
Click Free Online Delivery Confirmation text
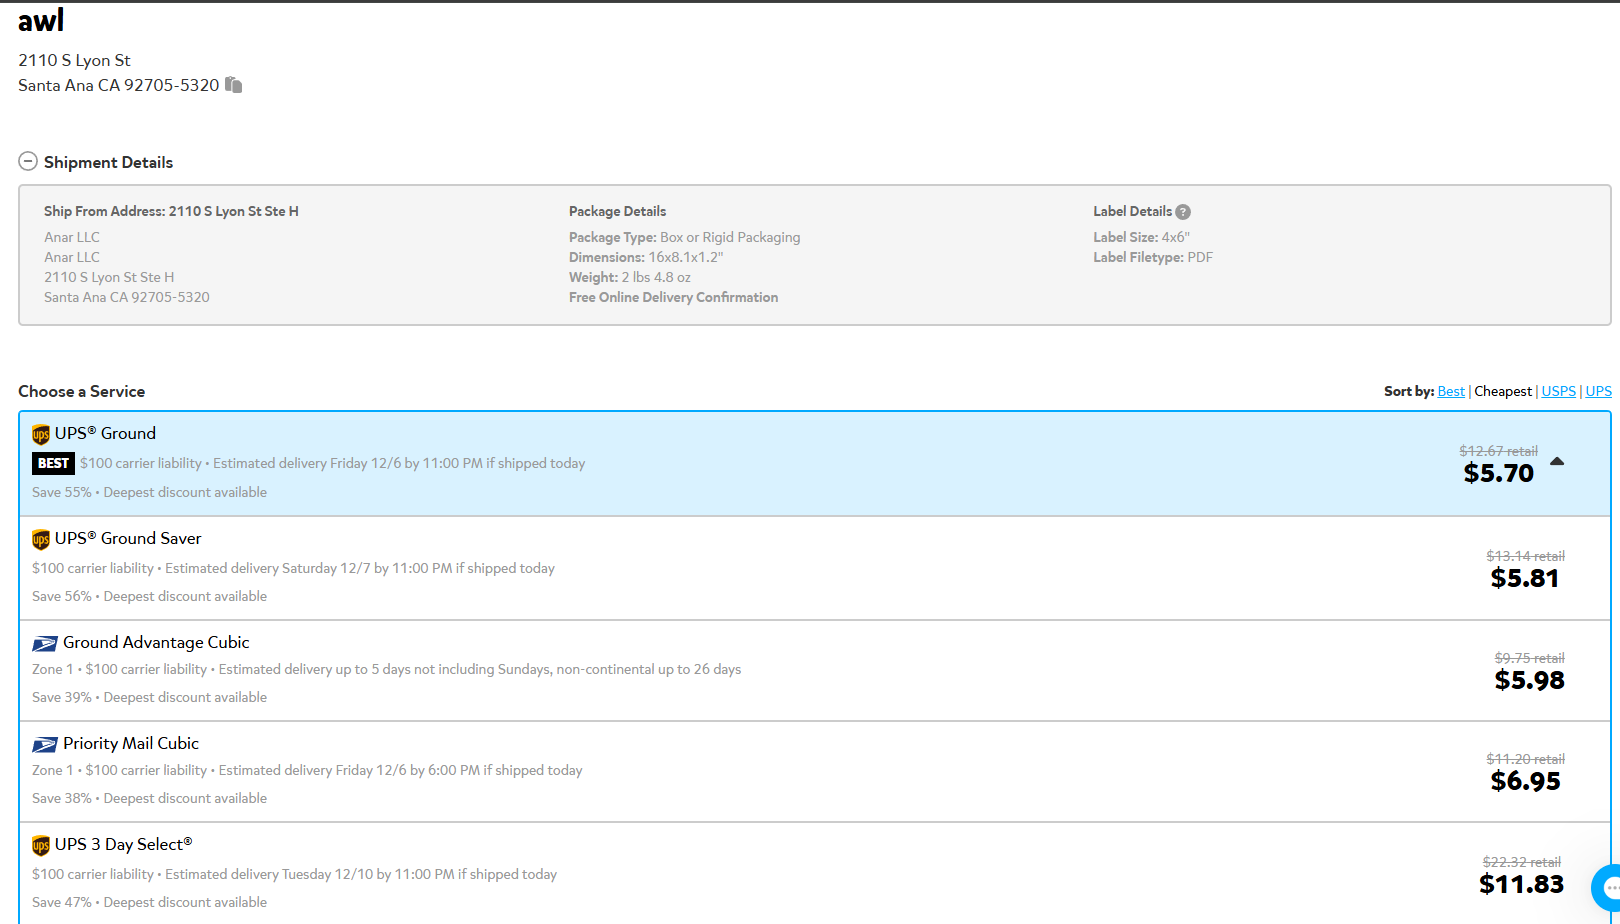[x=673, y=297]
